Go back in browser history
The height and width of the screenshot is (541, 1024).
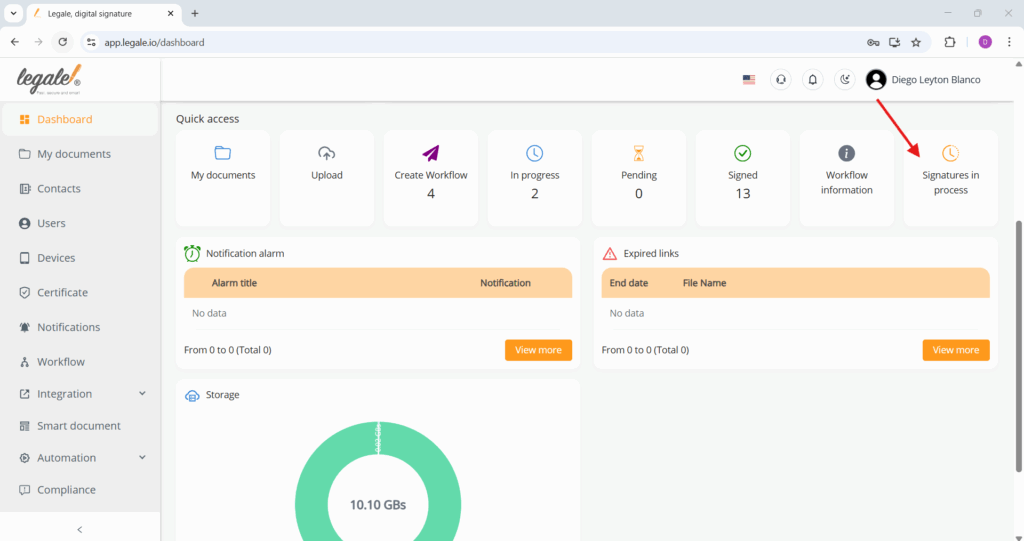pyautogui.click(x=15, y=42)
